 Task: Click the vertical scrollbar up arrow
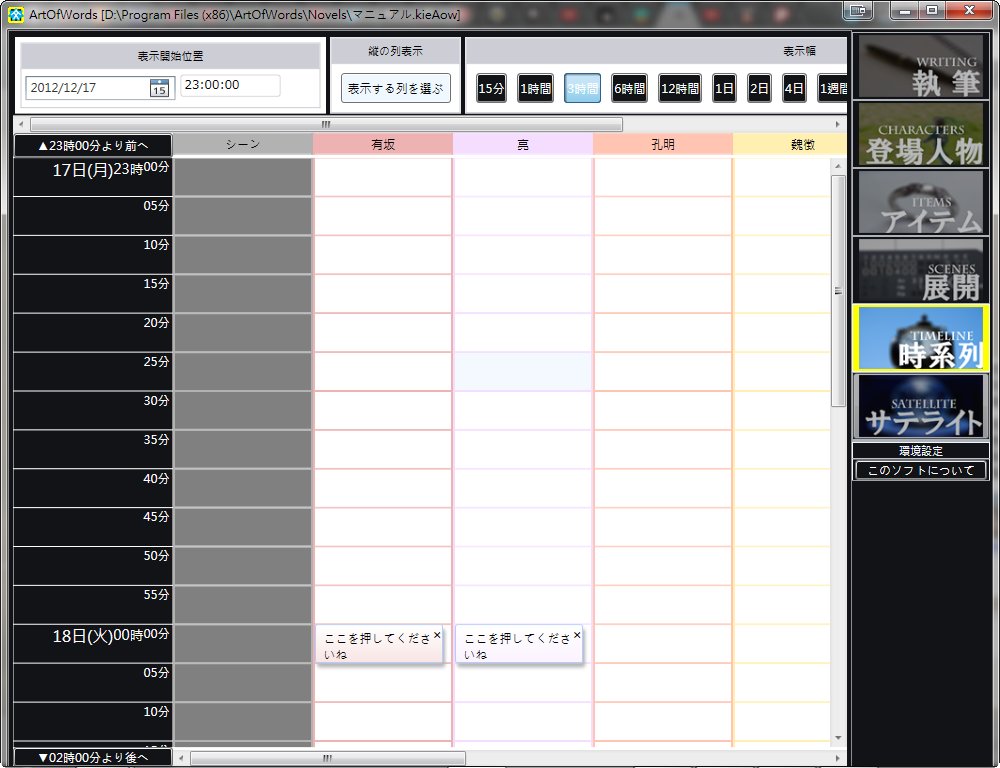pos(838,166)
